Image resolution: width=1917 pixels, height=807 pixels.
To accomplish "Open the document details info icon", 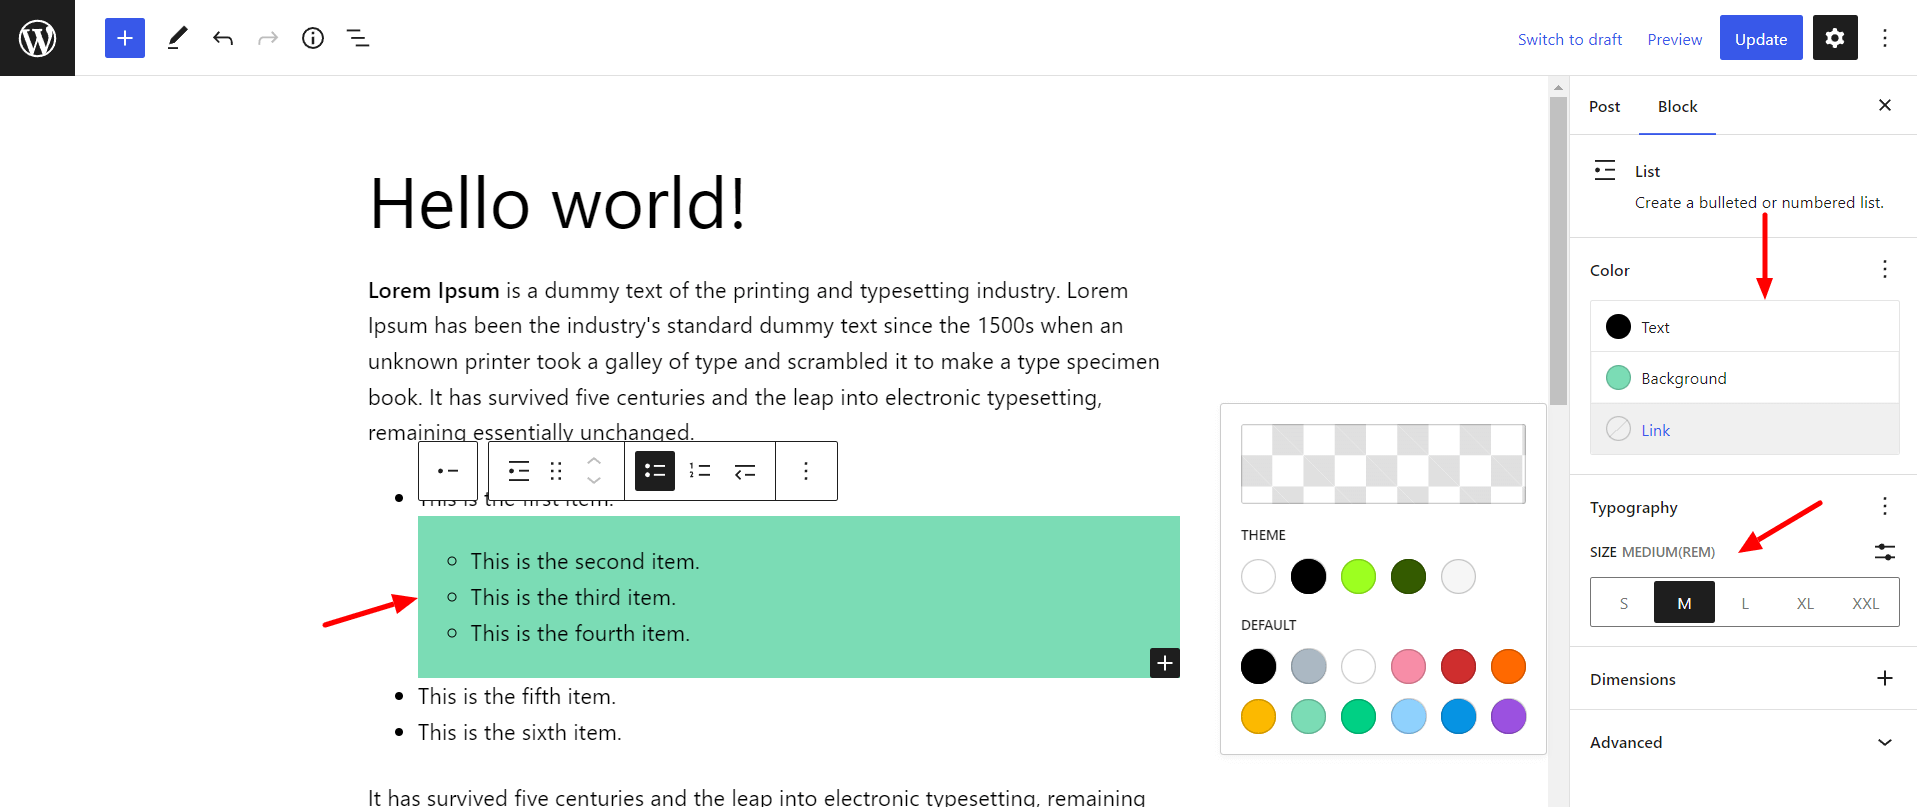I will pyautogui.click(x=313, y=38).
